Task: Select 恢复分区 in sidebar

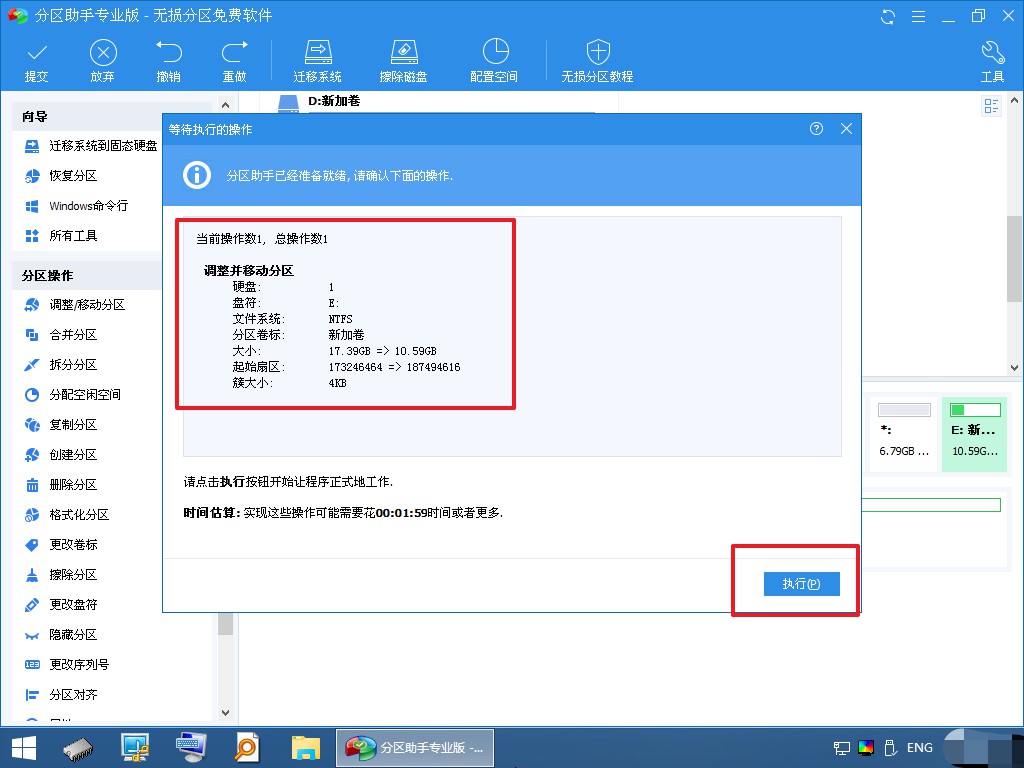Action: [61, 176]
